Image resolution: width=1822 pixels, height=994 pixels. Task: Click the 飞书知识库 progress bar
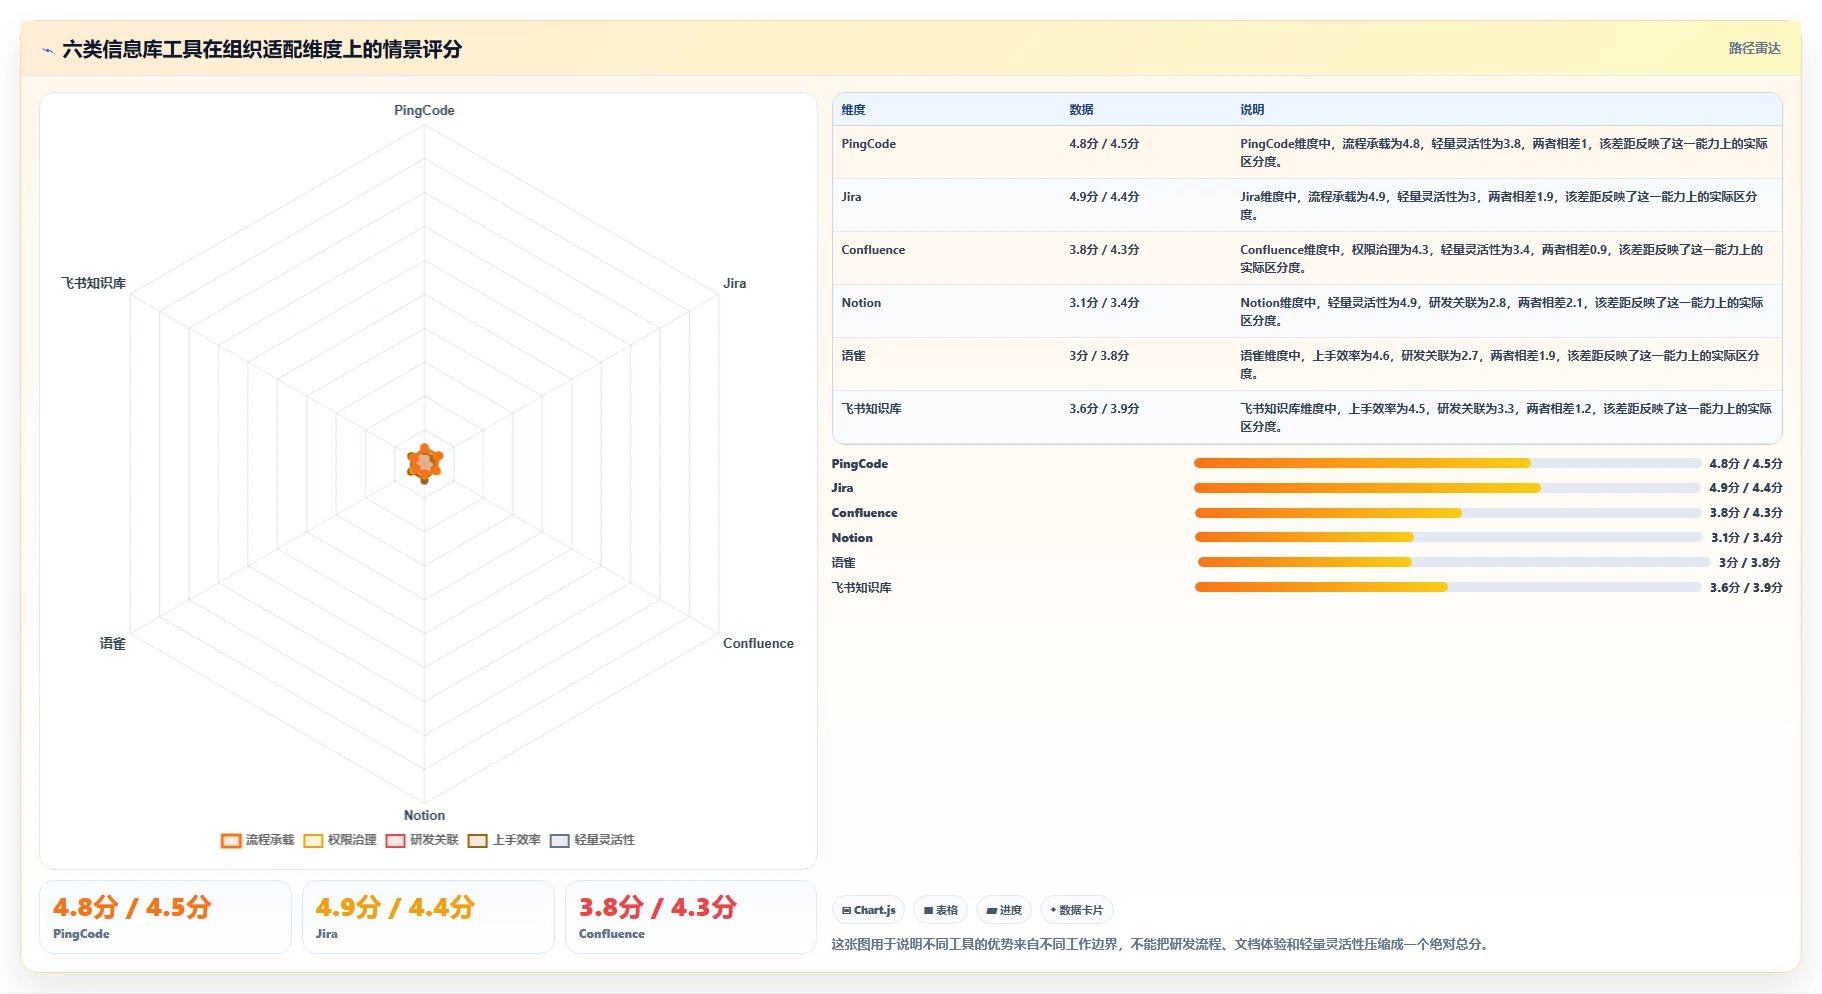1448,587
